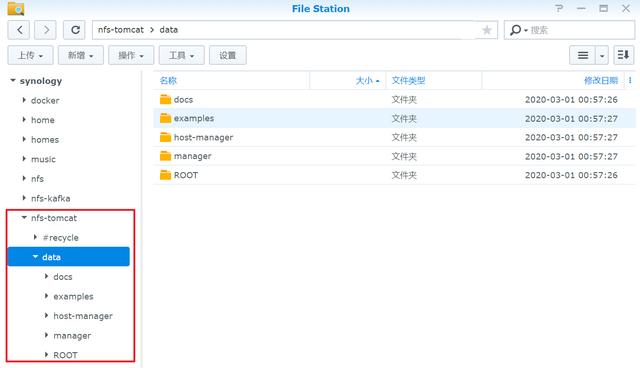Expand the #recycle folder arrow
This screenshot has height=368, width=640.
(x=36, y=237)
